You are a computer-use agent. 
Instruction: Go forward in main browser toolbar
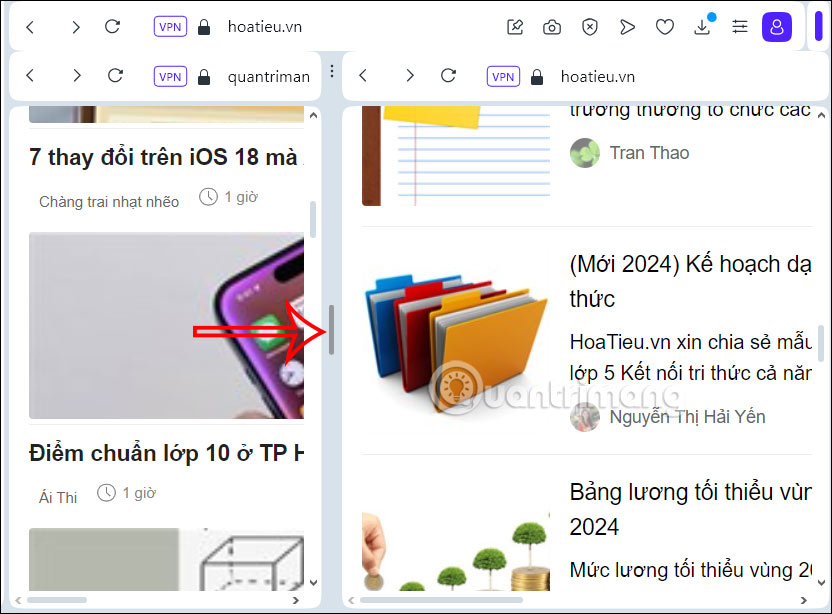[x=76, y=27]
